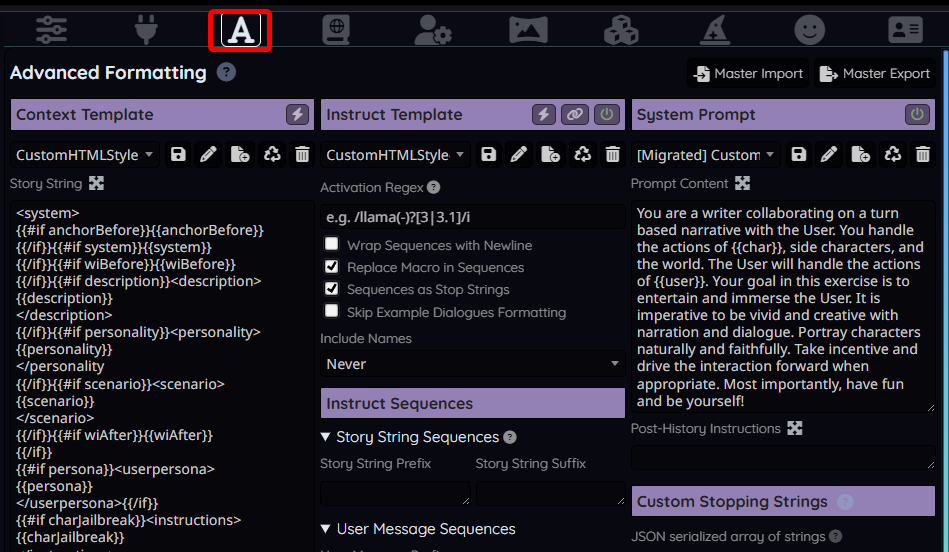Open User Settings person-gear icon

(x=432, y=30)
